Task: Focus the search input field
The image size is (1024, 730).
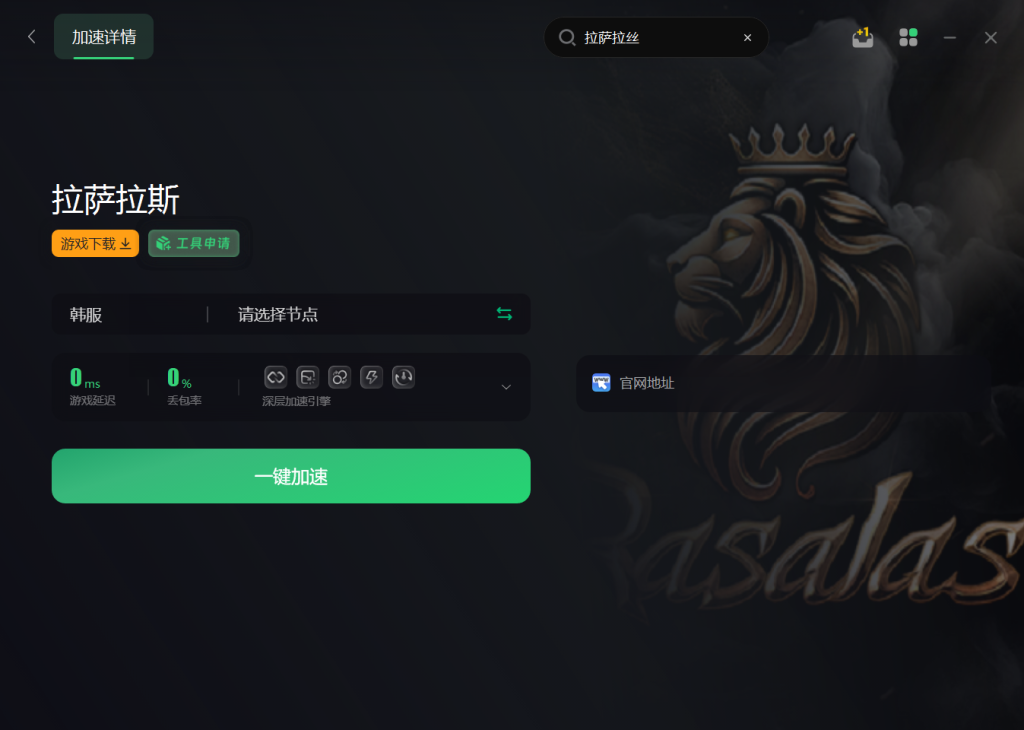Action: (656, 37)
